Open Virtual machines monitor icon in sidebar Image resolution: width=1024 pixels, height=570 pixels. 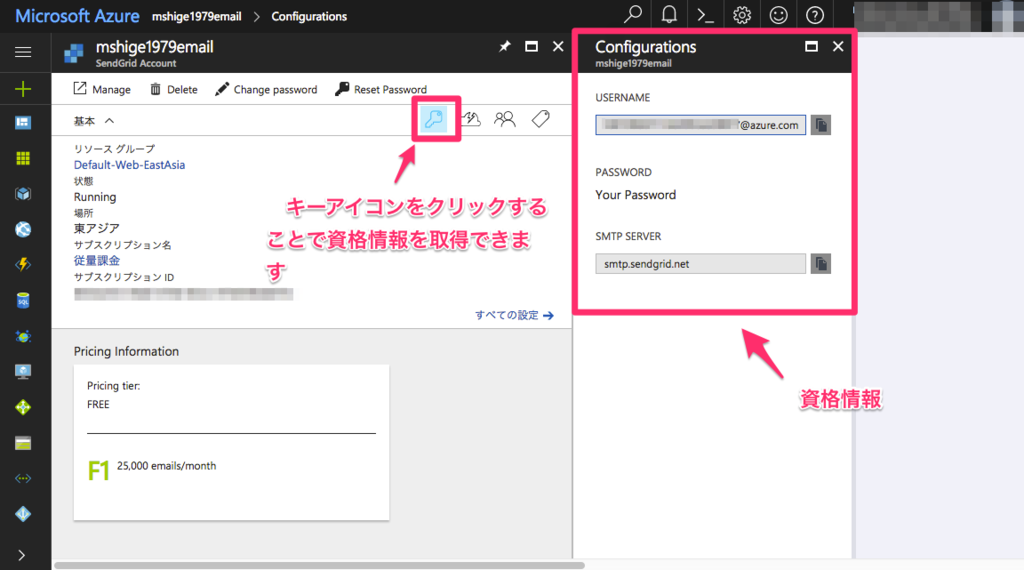23,372
